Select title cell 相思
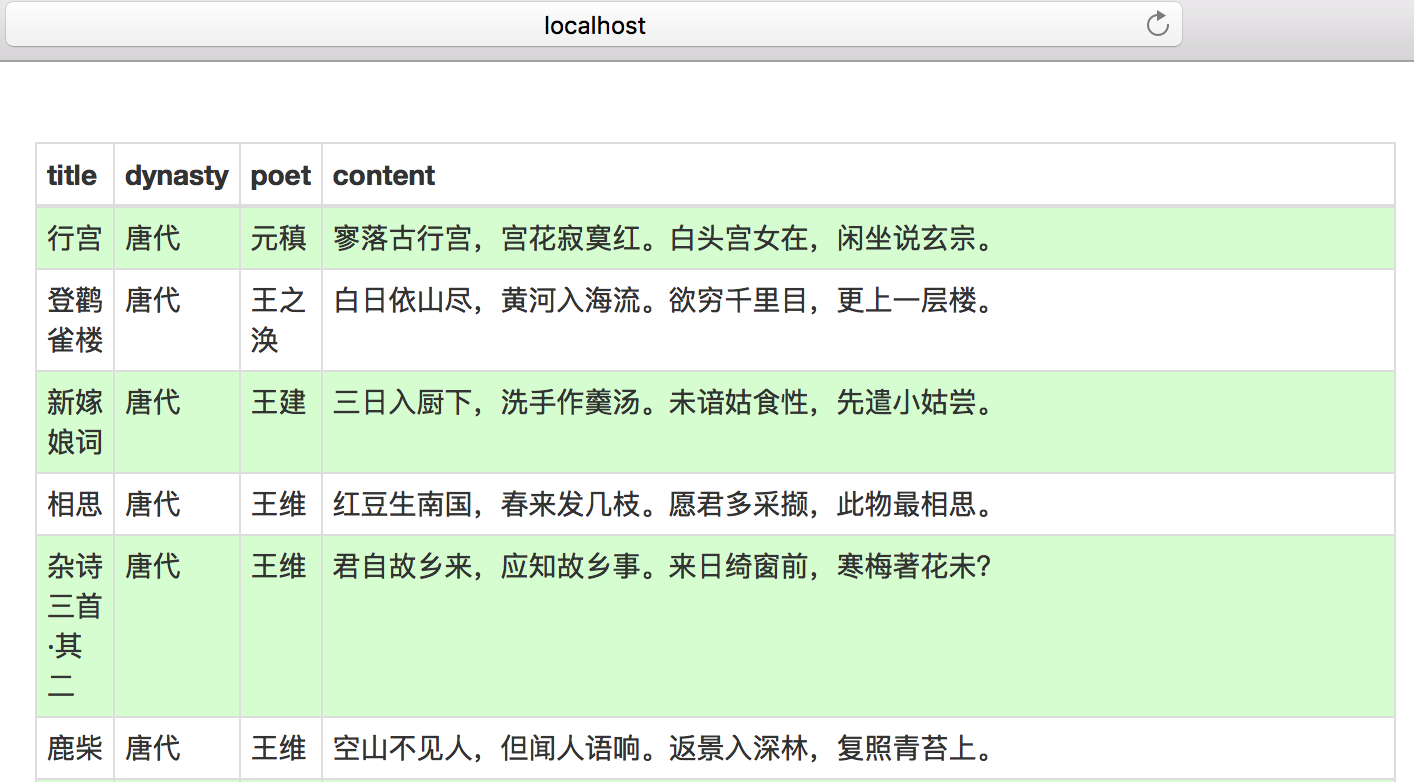The image size is (1414, 782). click(x=75, y=504)
